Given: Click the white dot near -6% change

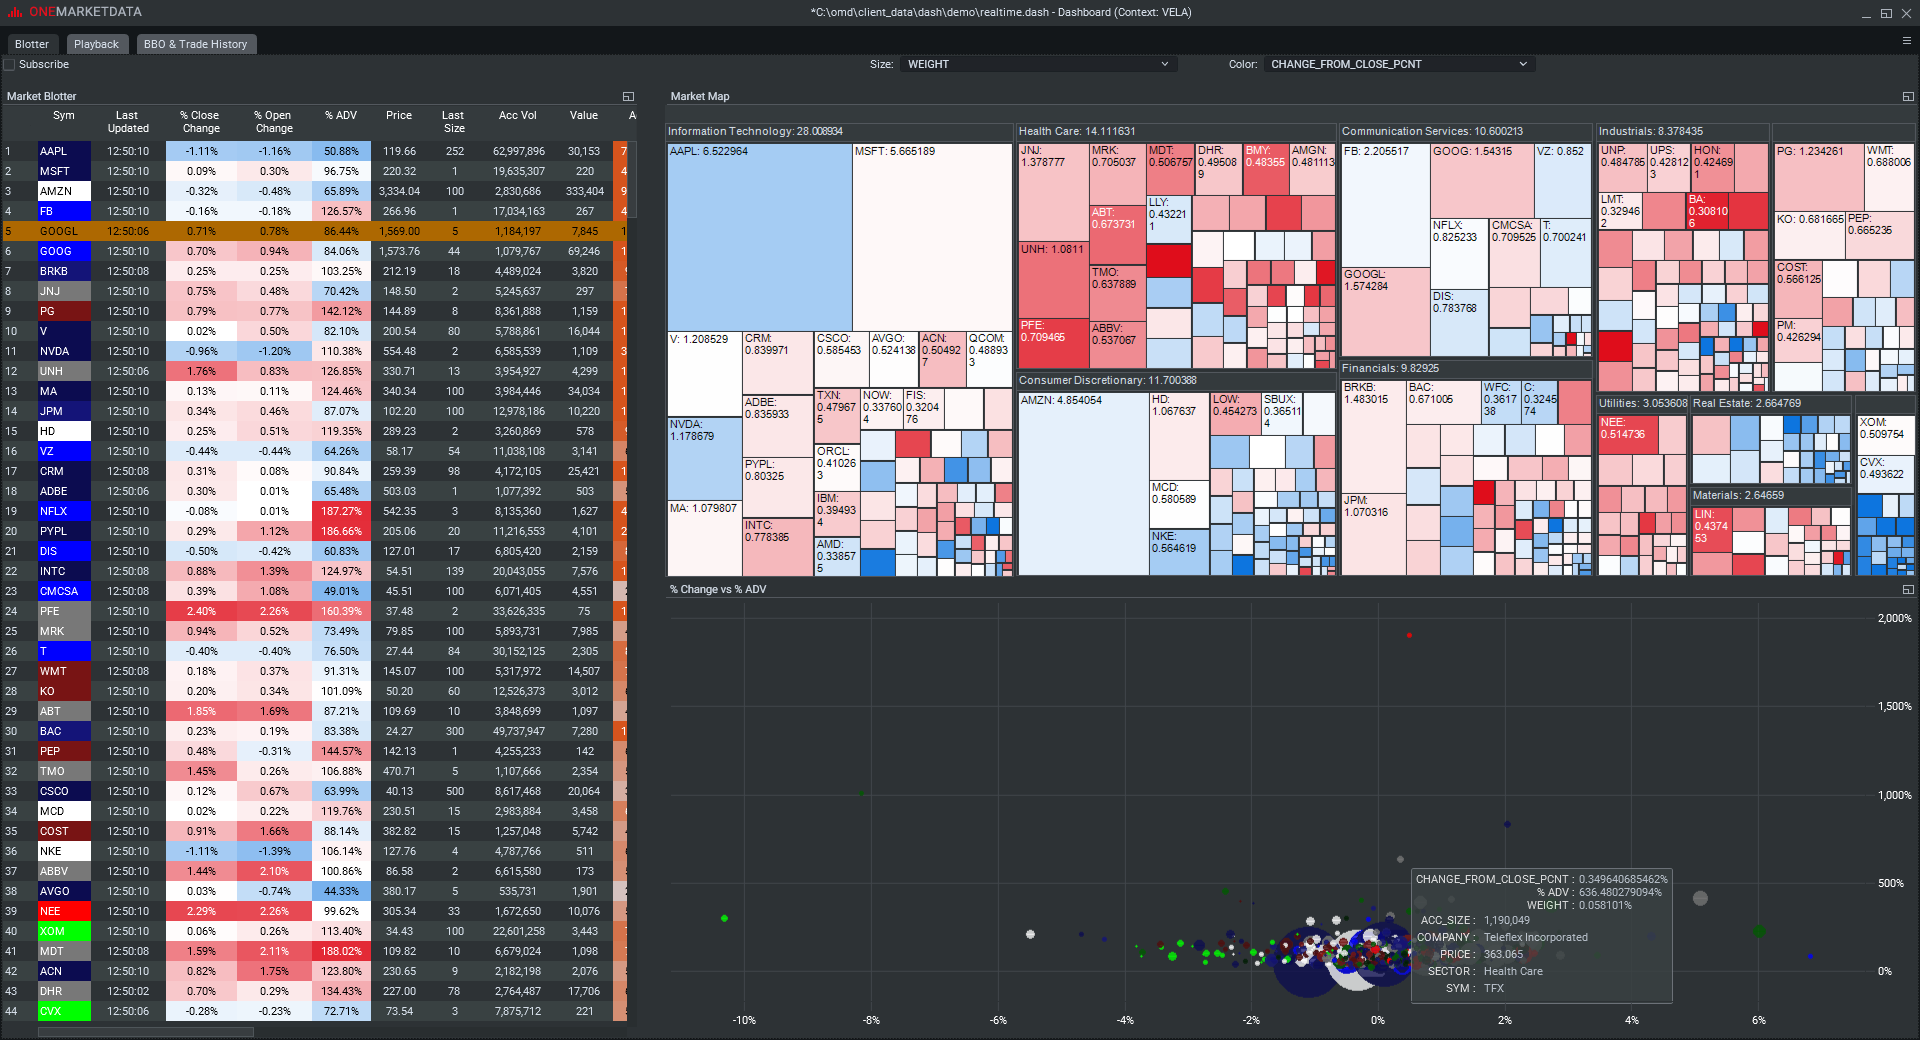Looking at the screenshot, I should [1030, 934].
